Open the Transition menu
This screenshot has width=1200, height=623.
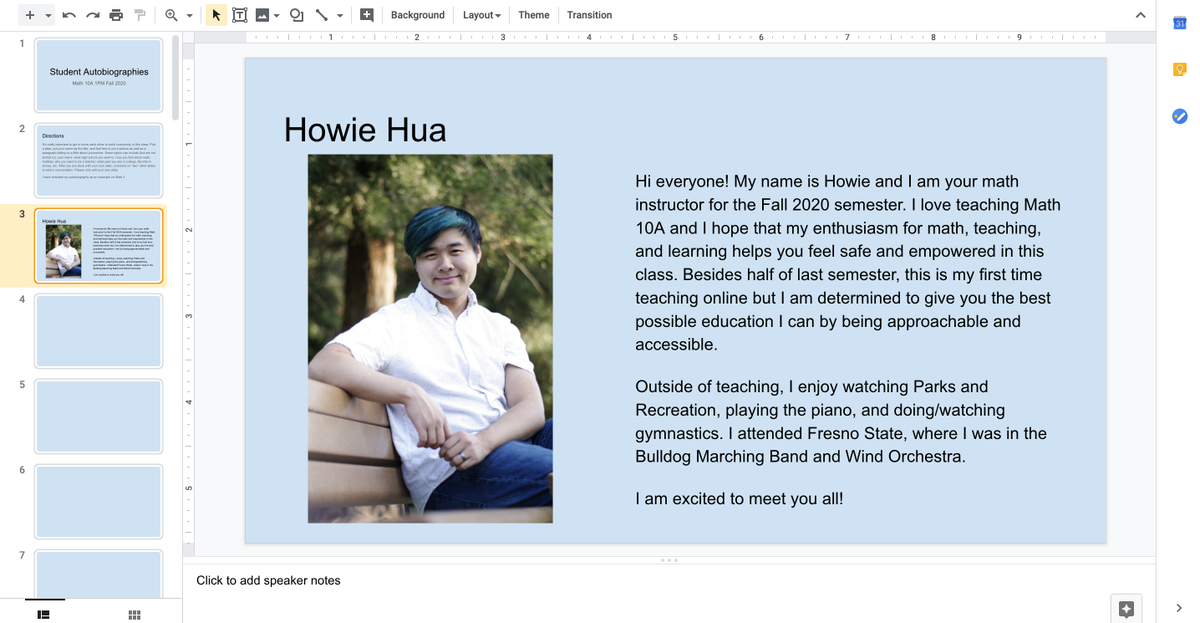pyautogui.click(x=589, y=14)
